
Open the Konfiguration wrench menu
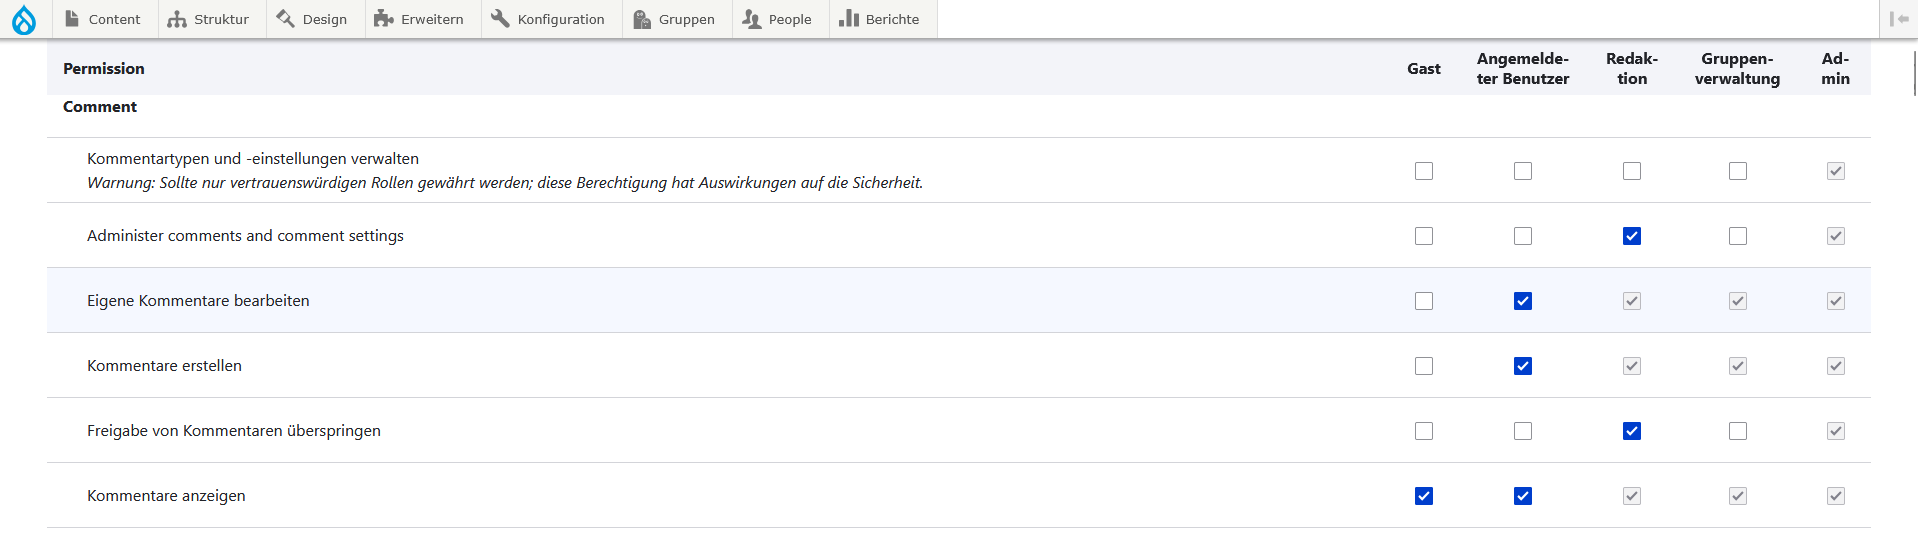pyautogui.click(x=549, y=19)
